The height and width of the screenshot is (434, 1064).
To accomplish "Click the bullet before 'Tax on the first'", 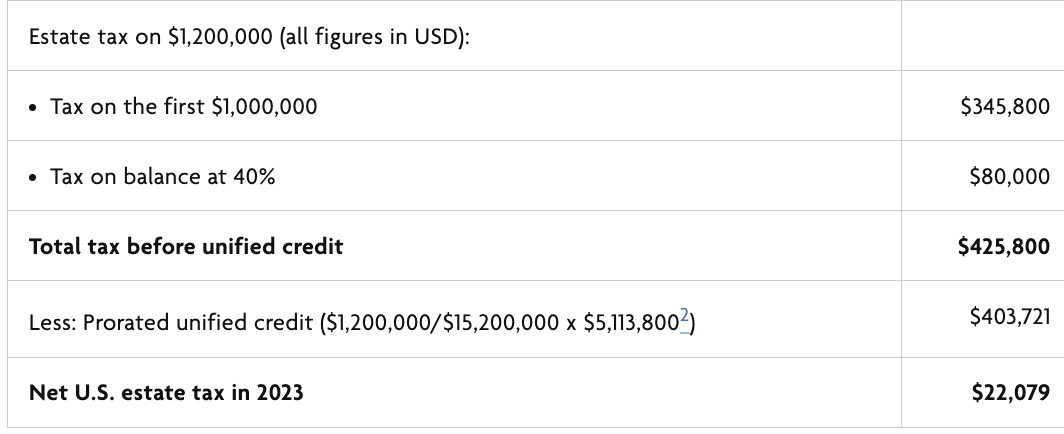I will pyautogui.click(x=33, y=108).
